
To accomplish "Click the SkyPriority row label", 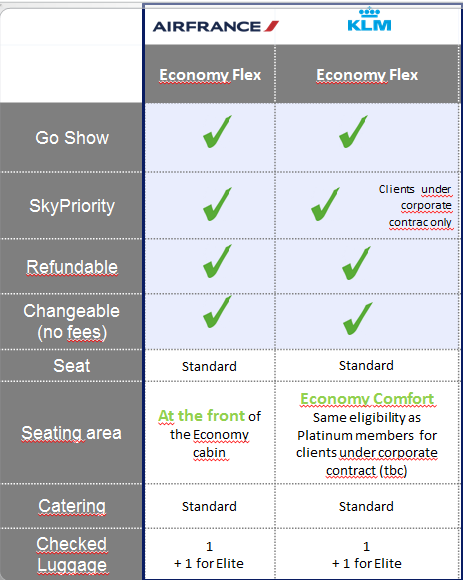I will [72, 206].
